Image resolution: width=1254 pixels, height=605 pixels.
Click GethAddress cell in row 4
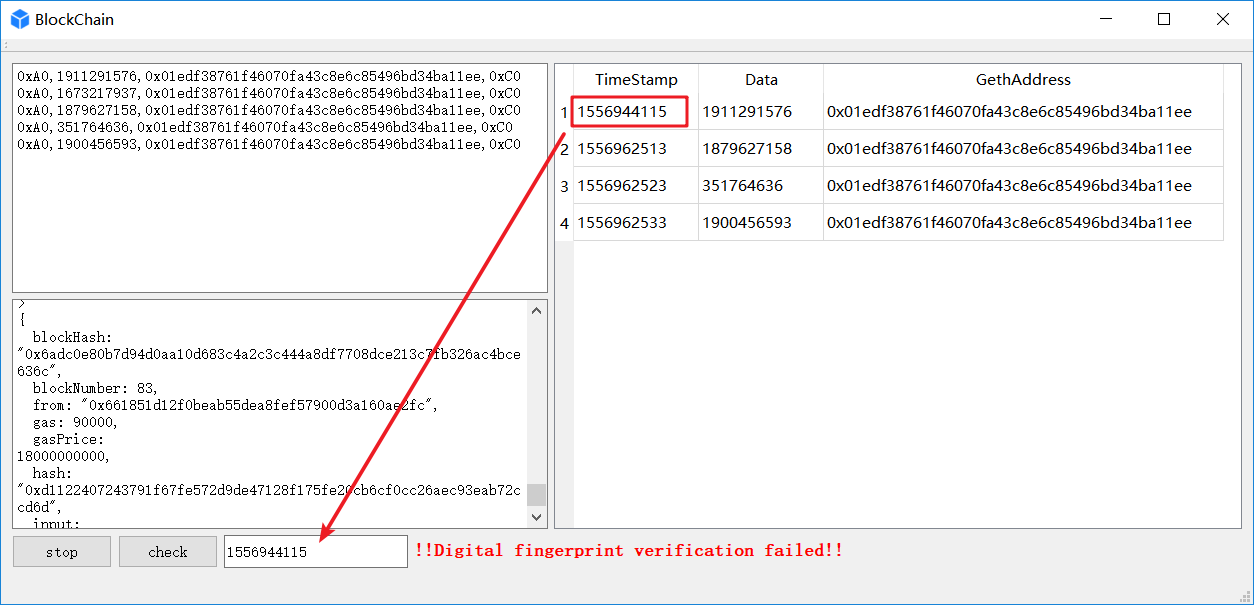pos(1023,223)
